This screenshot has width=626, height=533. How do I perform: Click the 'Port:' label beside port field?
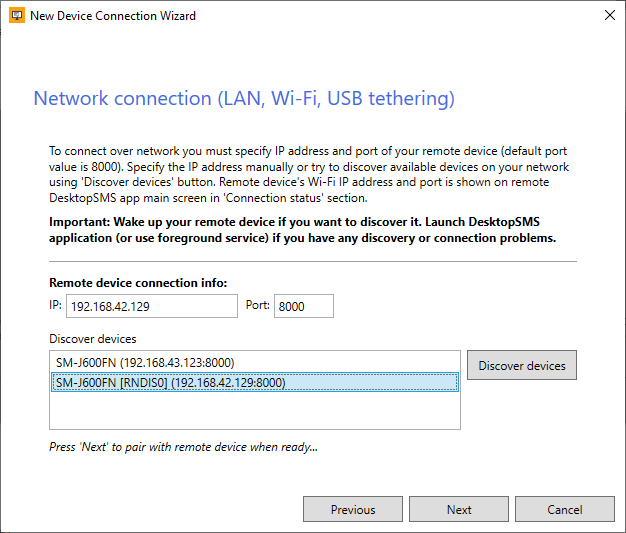(x=257, y=305)
